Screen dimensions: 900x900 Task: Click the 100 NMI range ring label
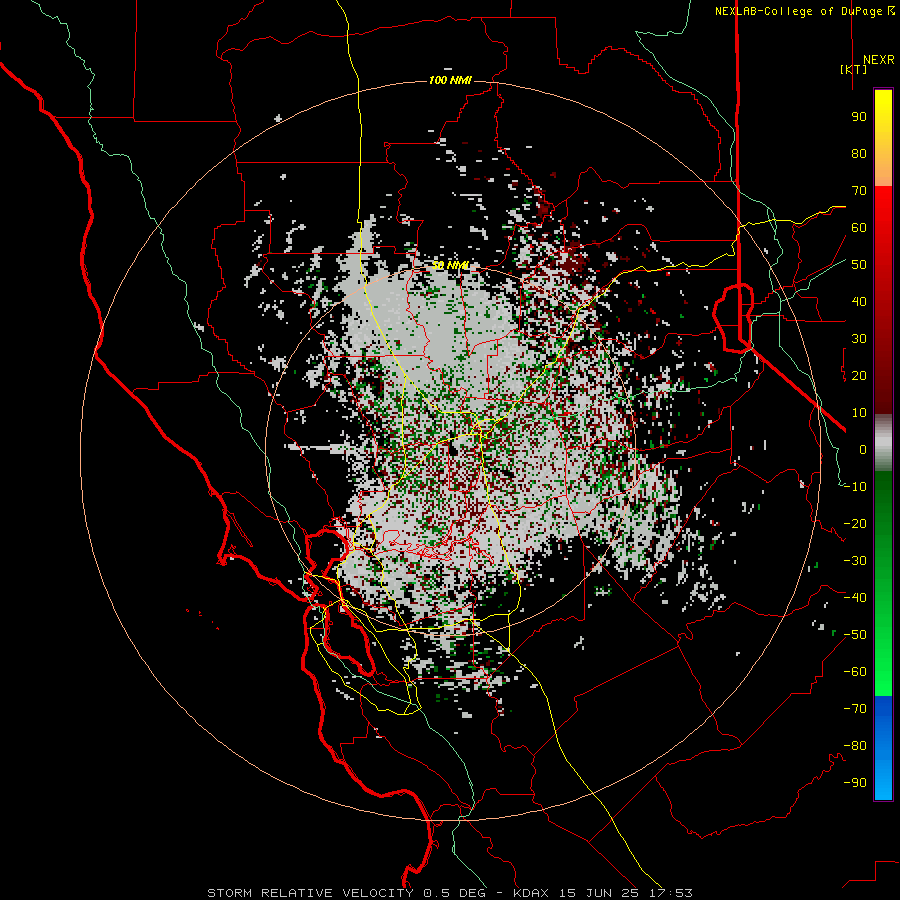(x=450, y=80)
